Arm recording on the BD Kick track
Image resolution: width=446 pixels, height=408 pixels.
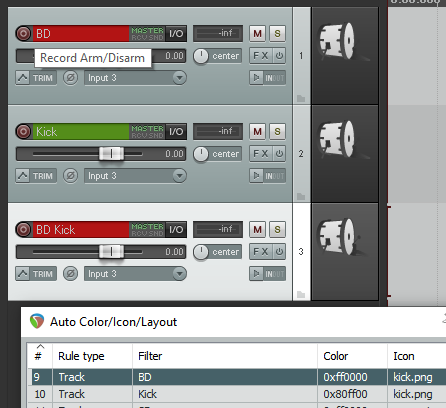click(23, 230)
